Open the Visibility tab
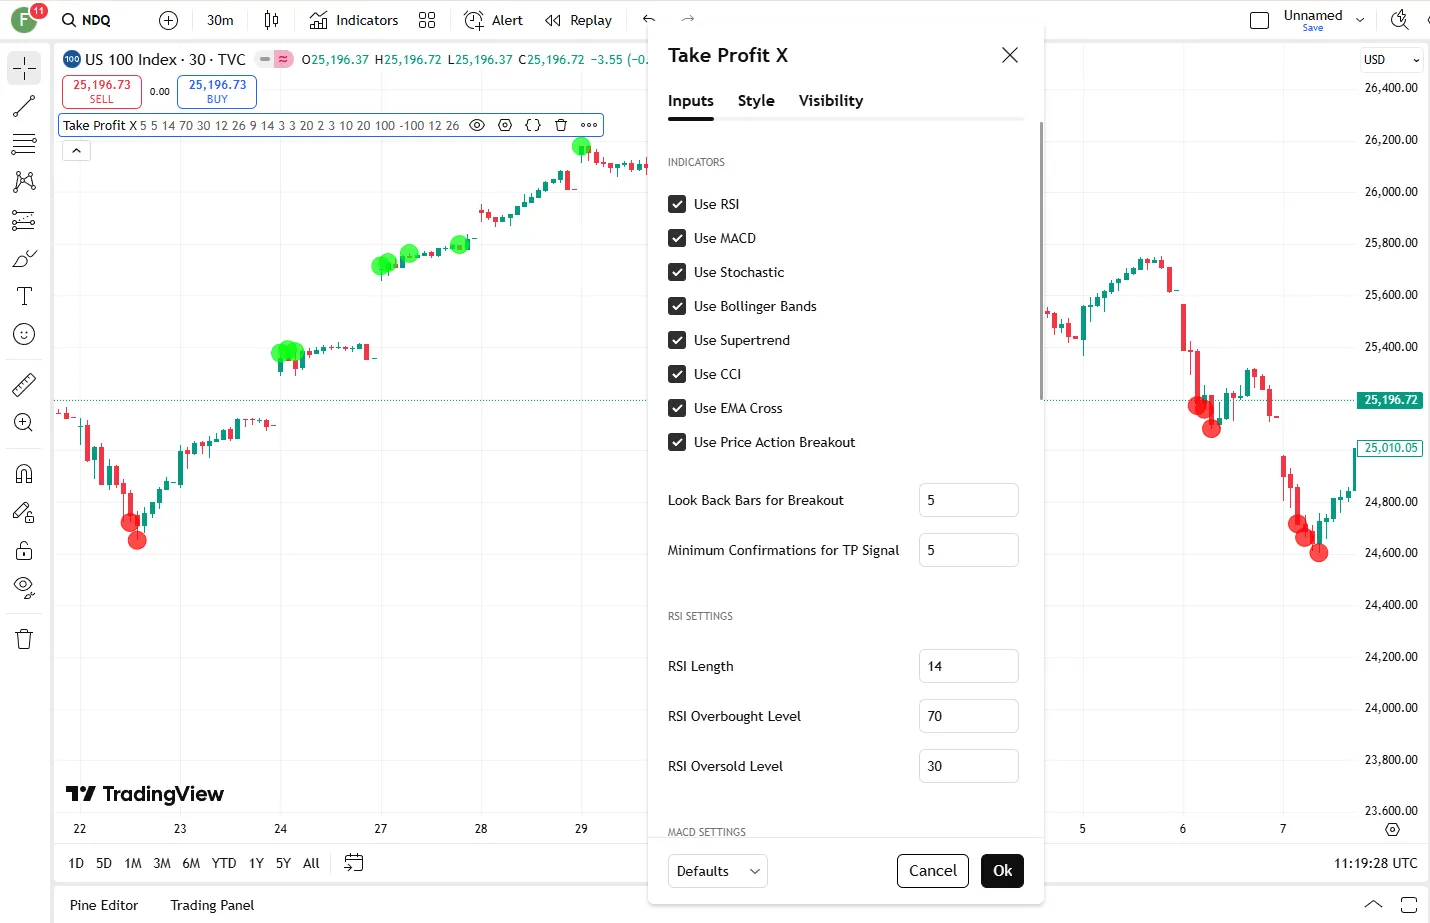The image size is (1430, 923). click(830, 101)
